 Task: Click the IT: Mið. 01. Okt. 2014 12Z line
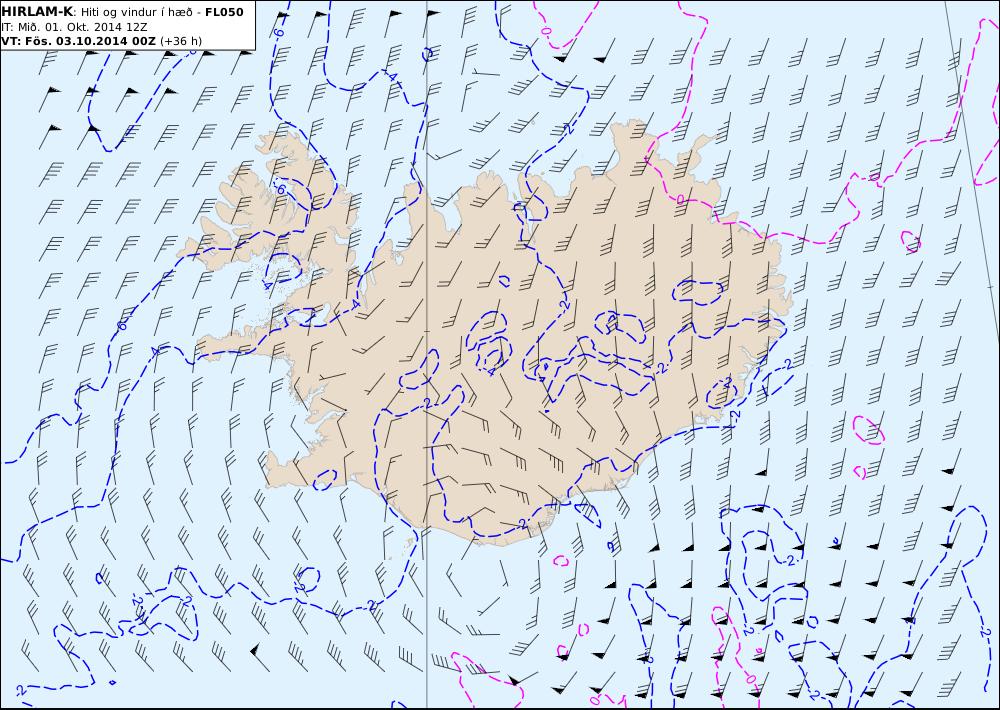[x=74, y=27]
